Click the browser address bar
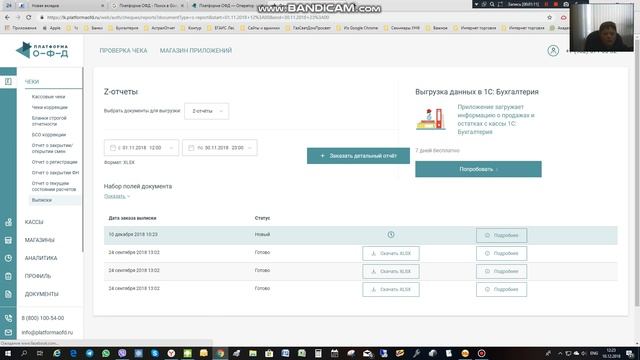This screenshot has height=360, width=640. pyautogui.click(x=294, y=18)
